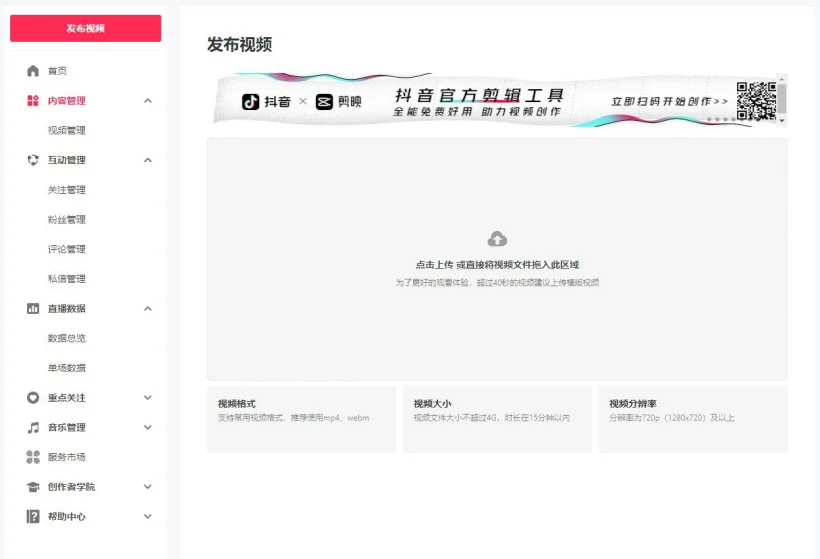Collapse the 互动管理 section chevron

[x=148, y=160]
